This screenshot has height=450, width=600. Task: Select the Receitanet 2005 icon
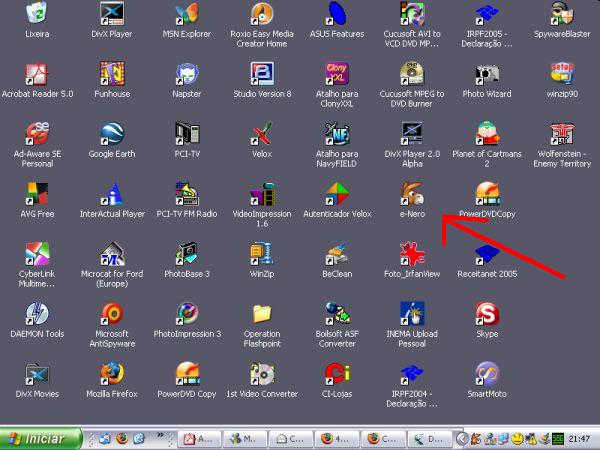point(487,253)
